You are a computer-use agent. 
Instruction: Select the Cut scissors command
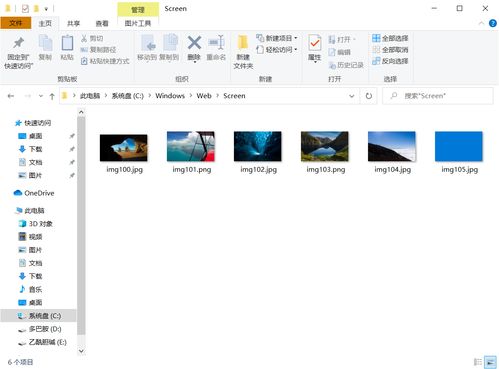92,38
